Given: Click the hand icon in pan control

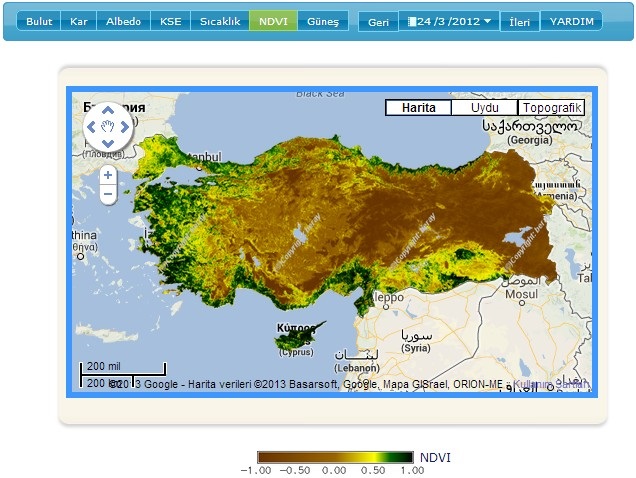Looking at the screenshot, I should 108,127.
